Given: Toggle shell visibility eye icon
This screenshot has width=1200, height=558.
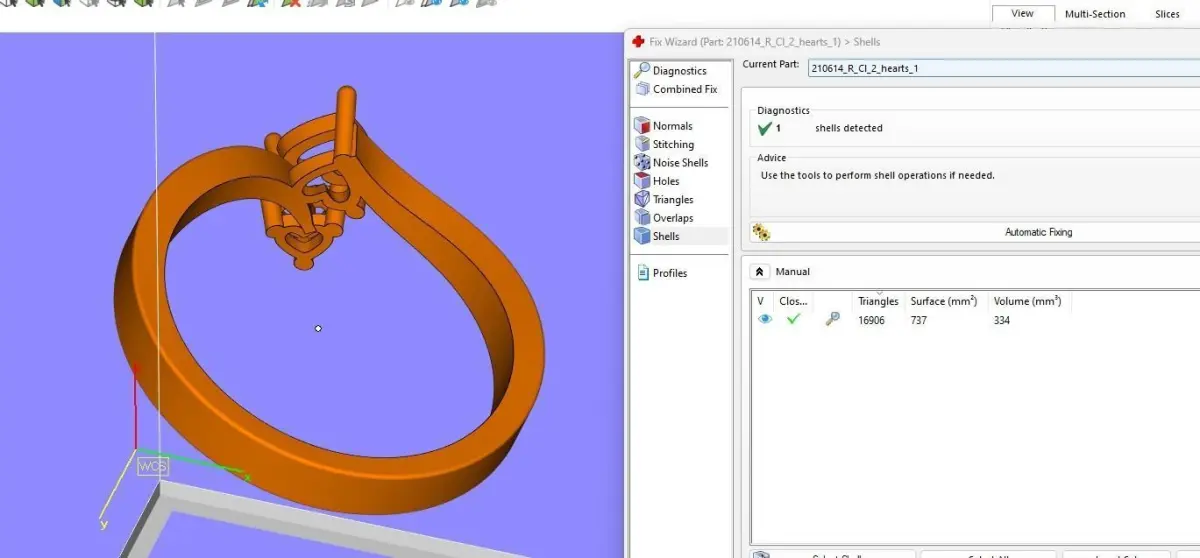Looking at the screenshot, I should (x=765, y=320).
